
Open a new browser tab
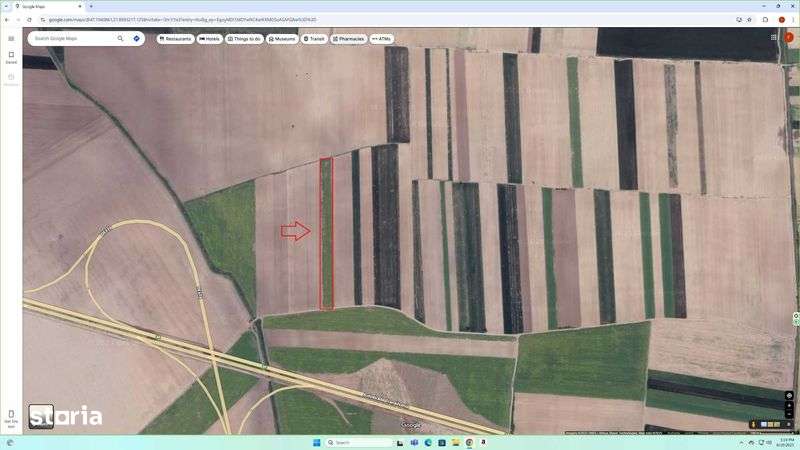tap(91, 7)
